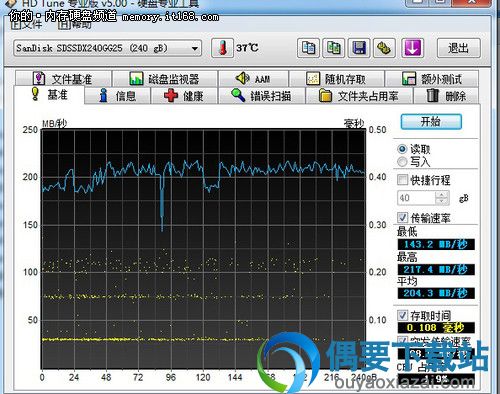Click the short stroke size input field

416,198
